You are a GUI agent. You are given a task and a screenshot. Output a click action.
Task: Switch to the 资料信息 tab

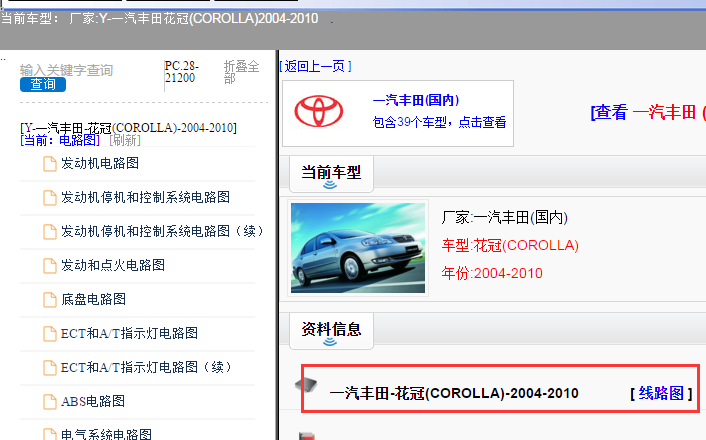[331, 330]
